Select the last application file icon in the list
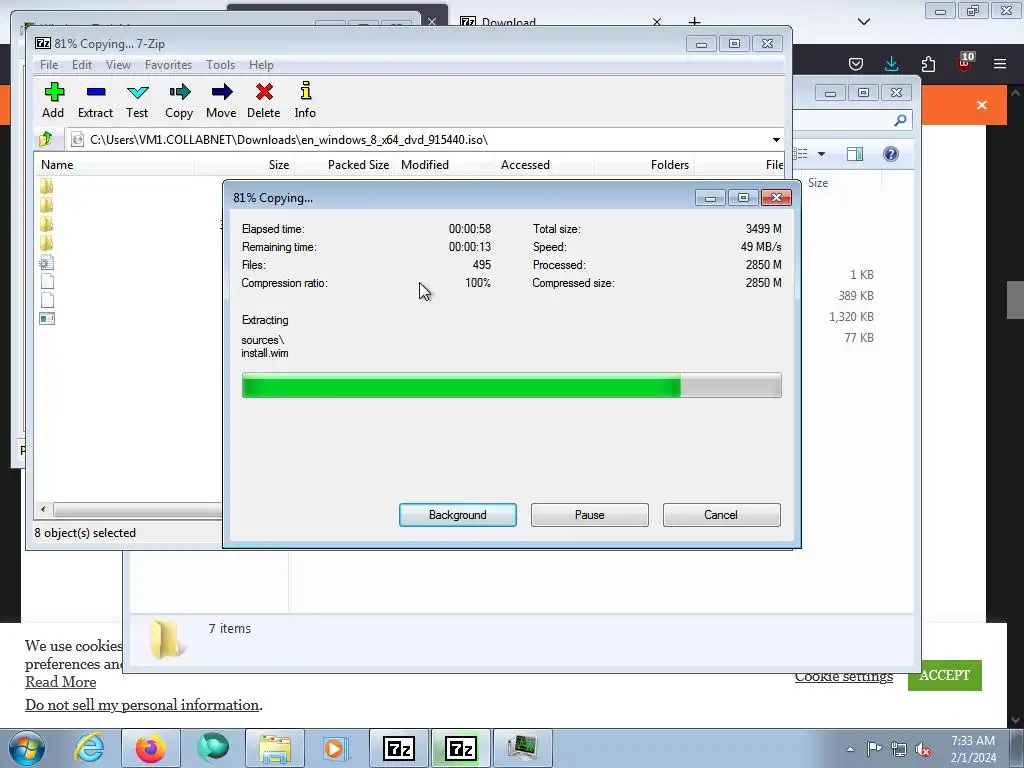Viewport: 1024px width, 768px height. coord(47,319)
